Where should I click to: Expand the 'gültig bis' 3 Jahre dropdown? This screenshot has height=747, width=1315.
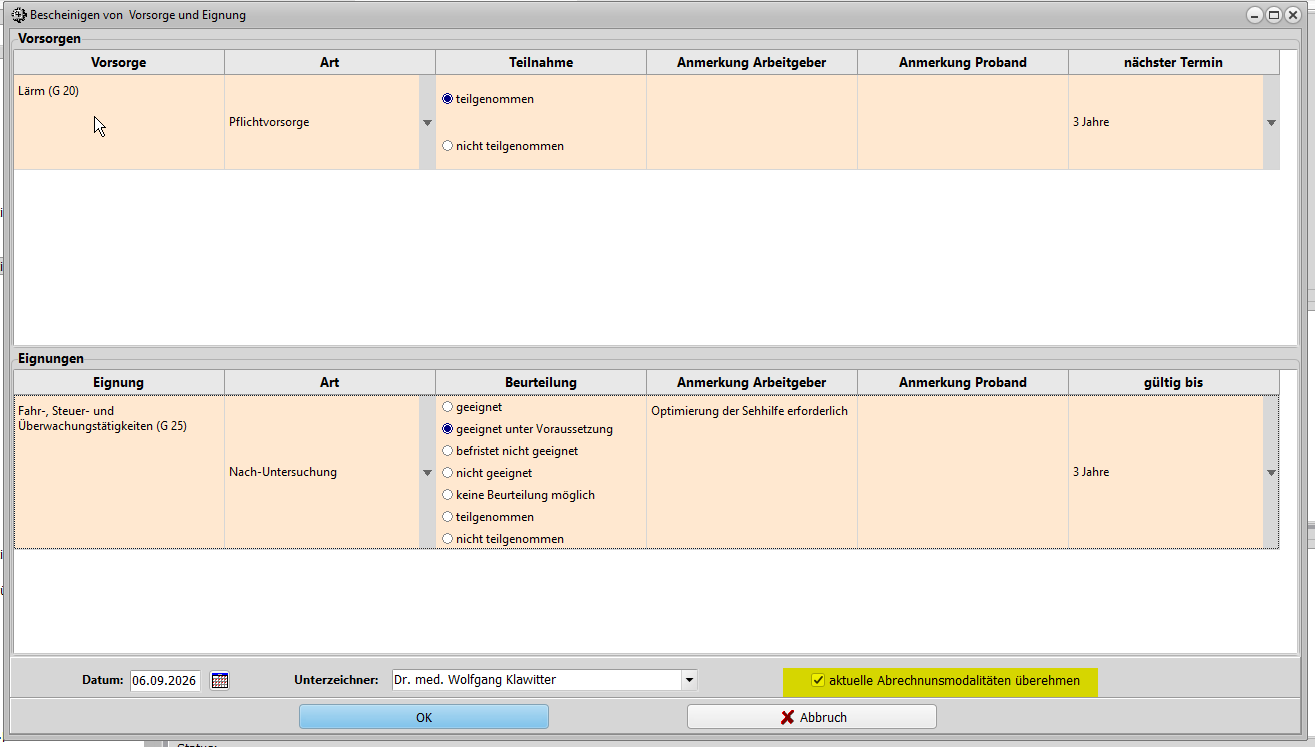[x=1271, y=473]
